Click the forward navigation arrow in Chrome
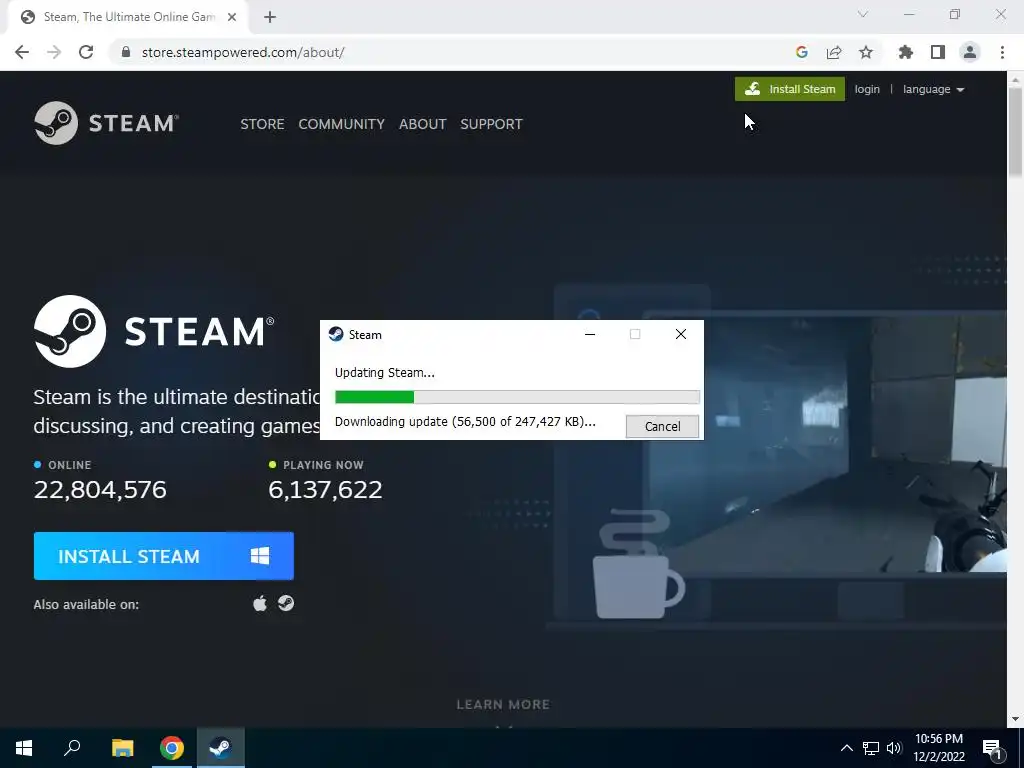1024x768 pixels. [x=54, y=52]
